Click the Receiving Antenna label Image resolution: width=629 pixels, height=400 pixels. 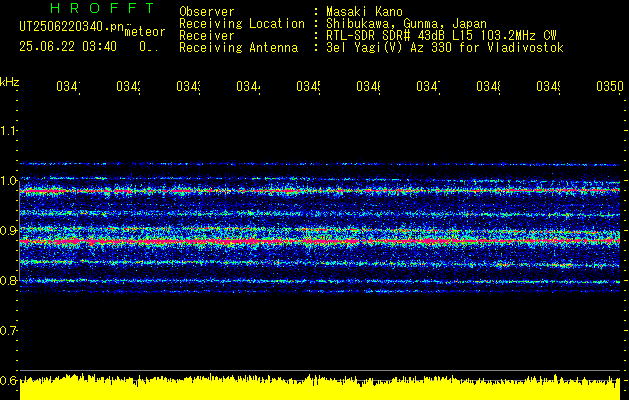coord(239,48)
